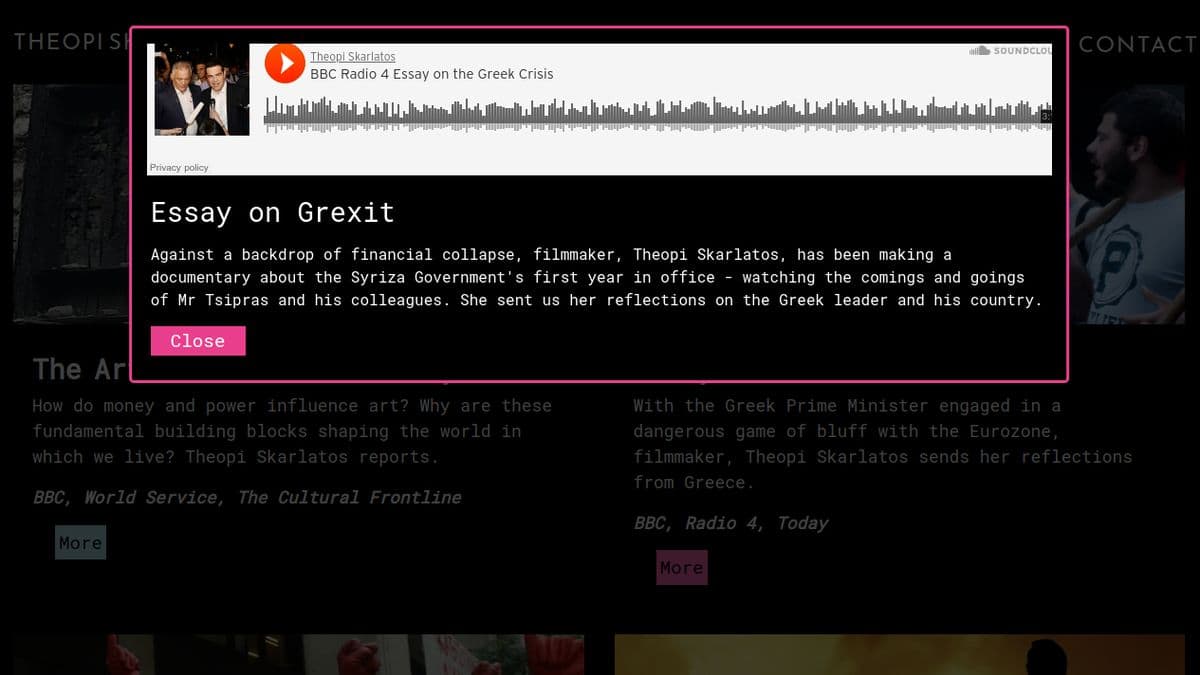
Task: Open the Privacy policy link
Action: point(179,168)
